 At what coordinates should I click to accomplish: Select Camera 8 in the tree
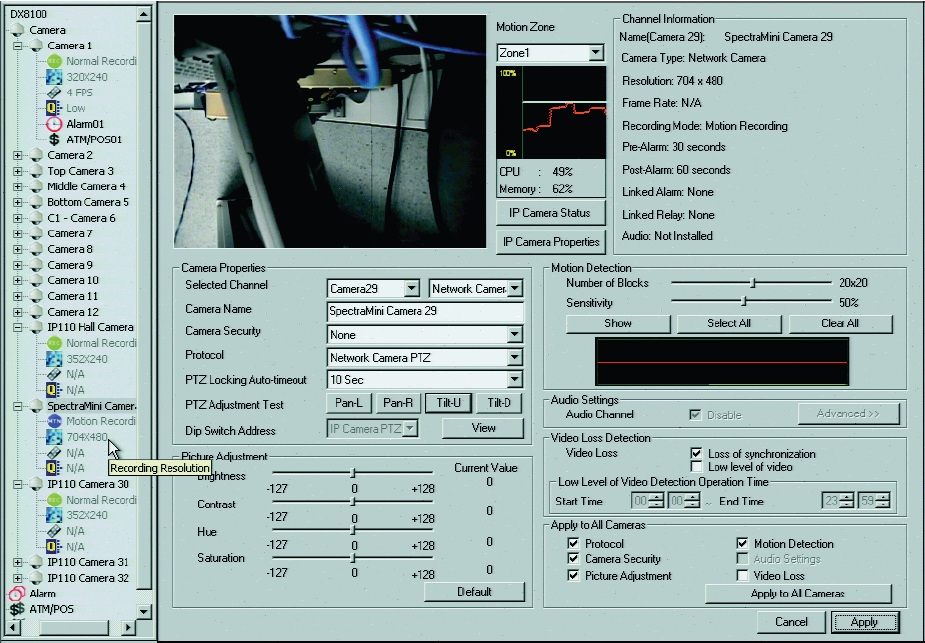[70, 249]
